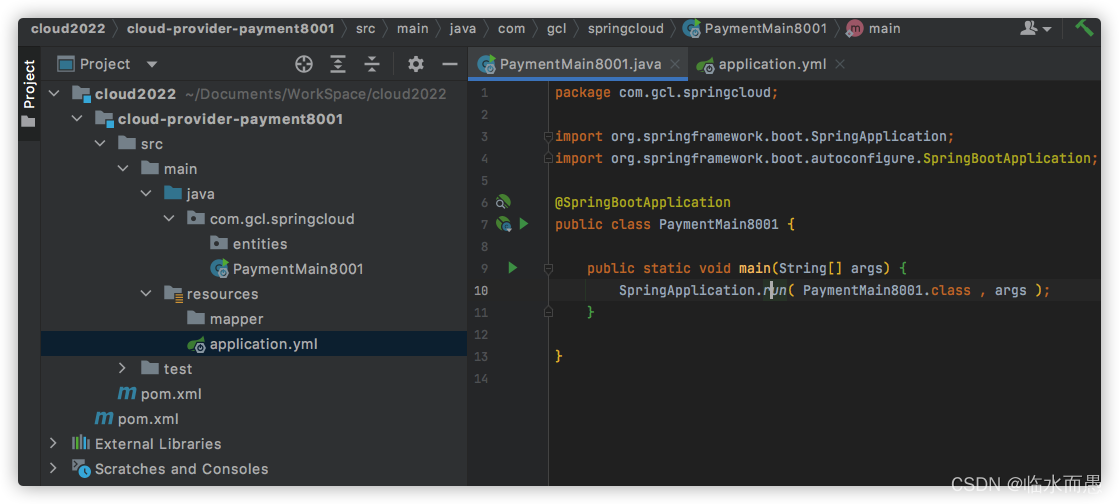Click cloud2022 breadcrumb
The width and height of the screenshot is (1119, 504).
[68, 29]
